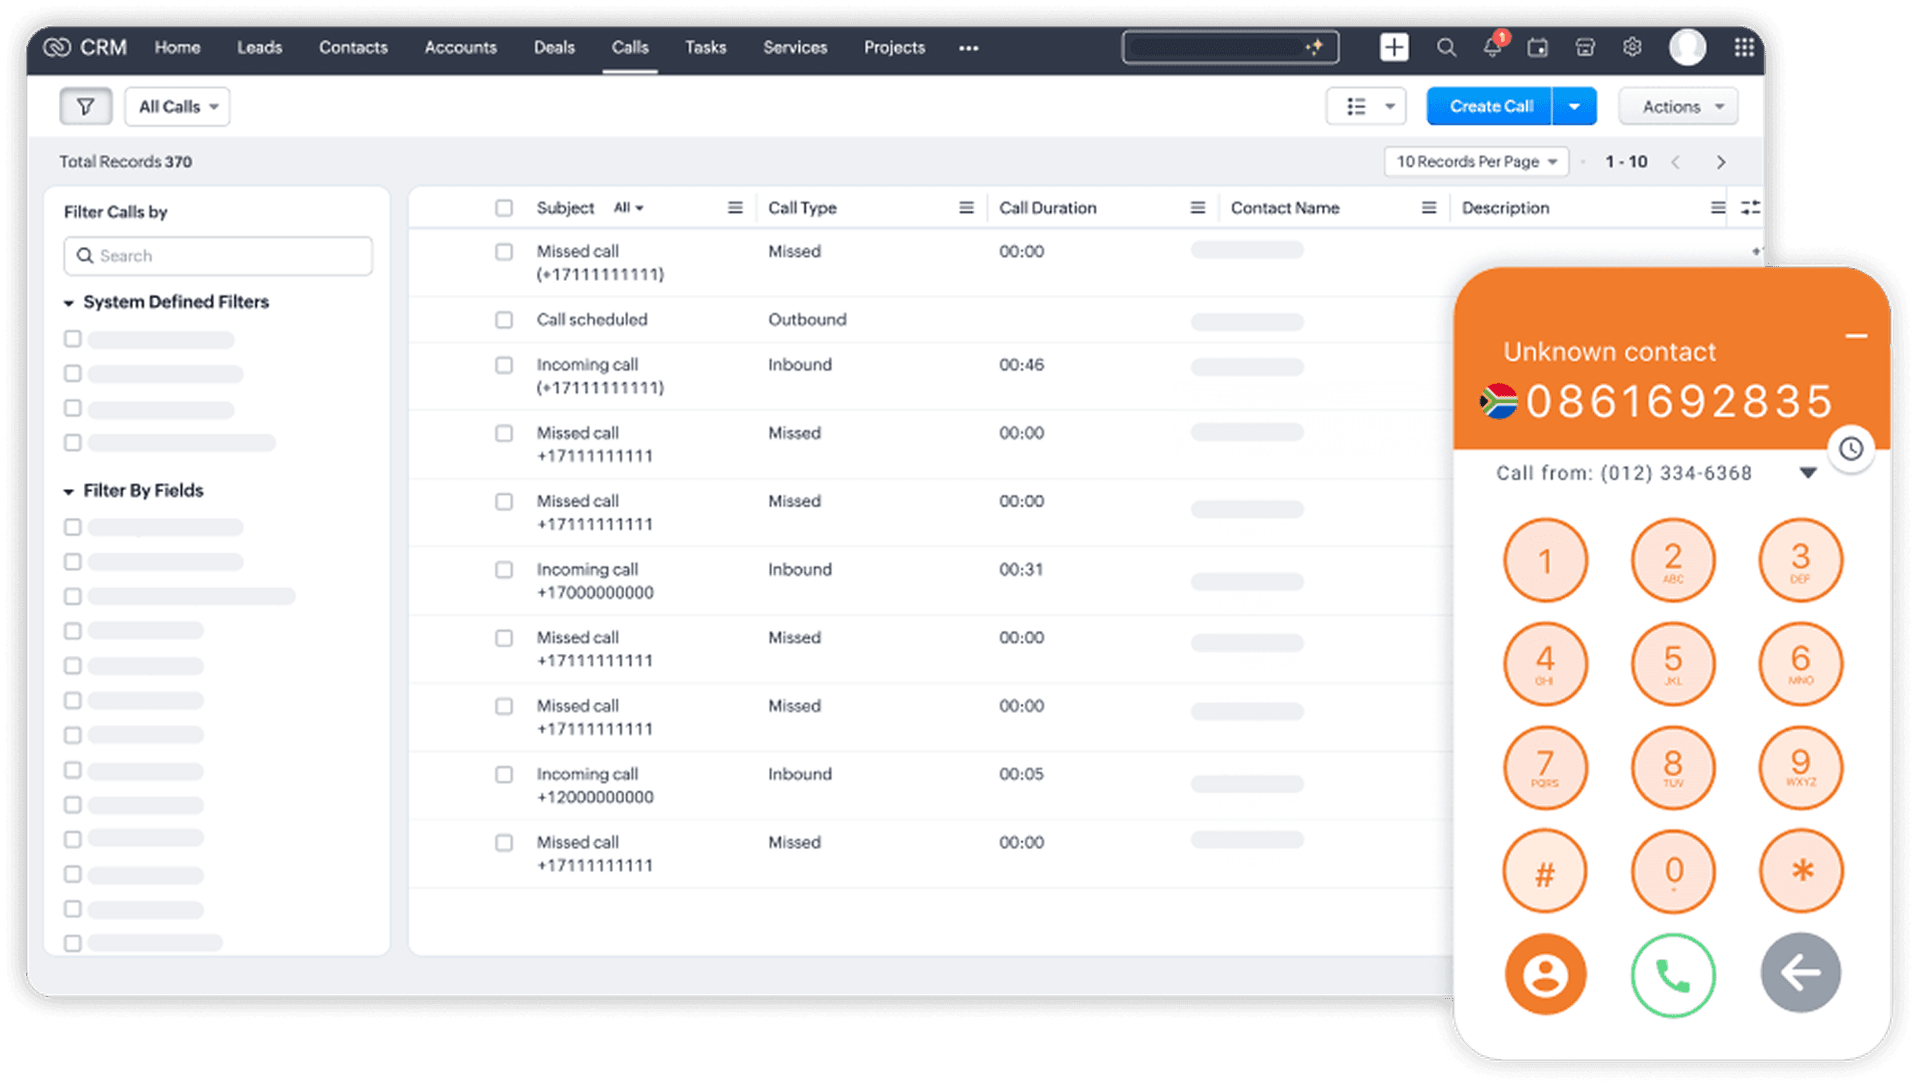The image size is (1920, 1089).
Task: Click the backspace arrow in dialer
Action: pos(1801,973)
